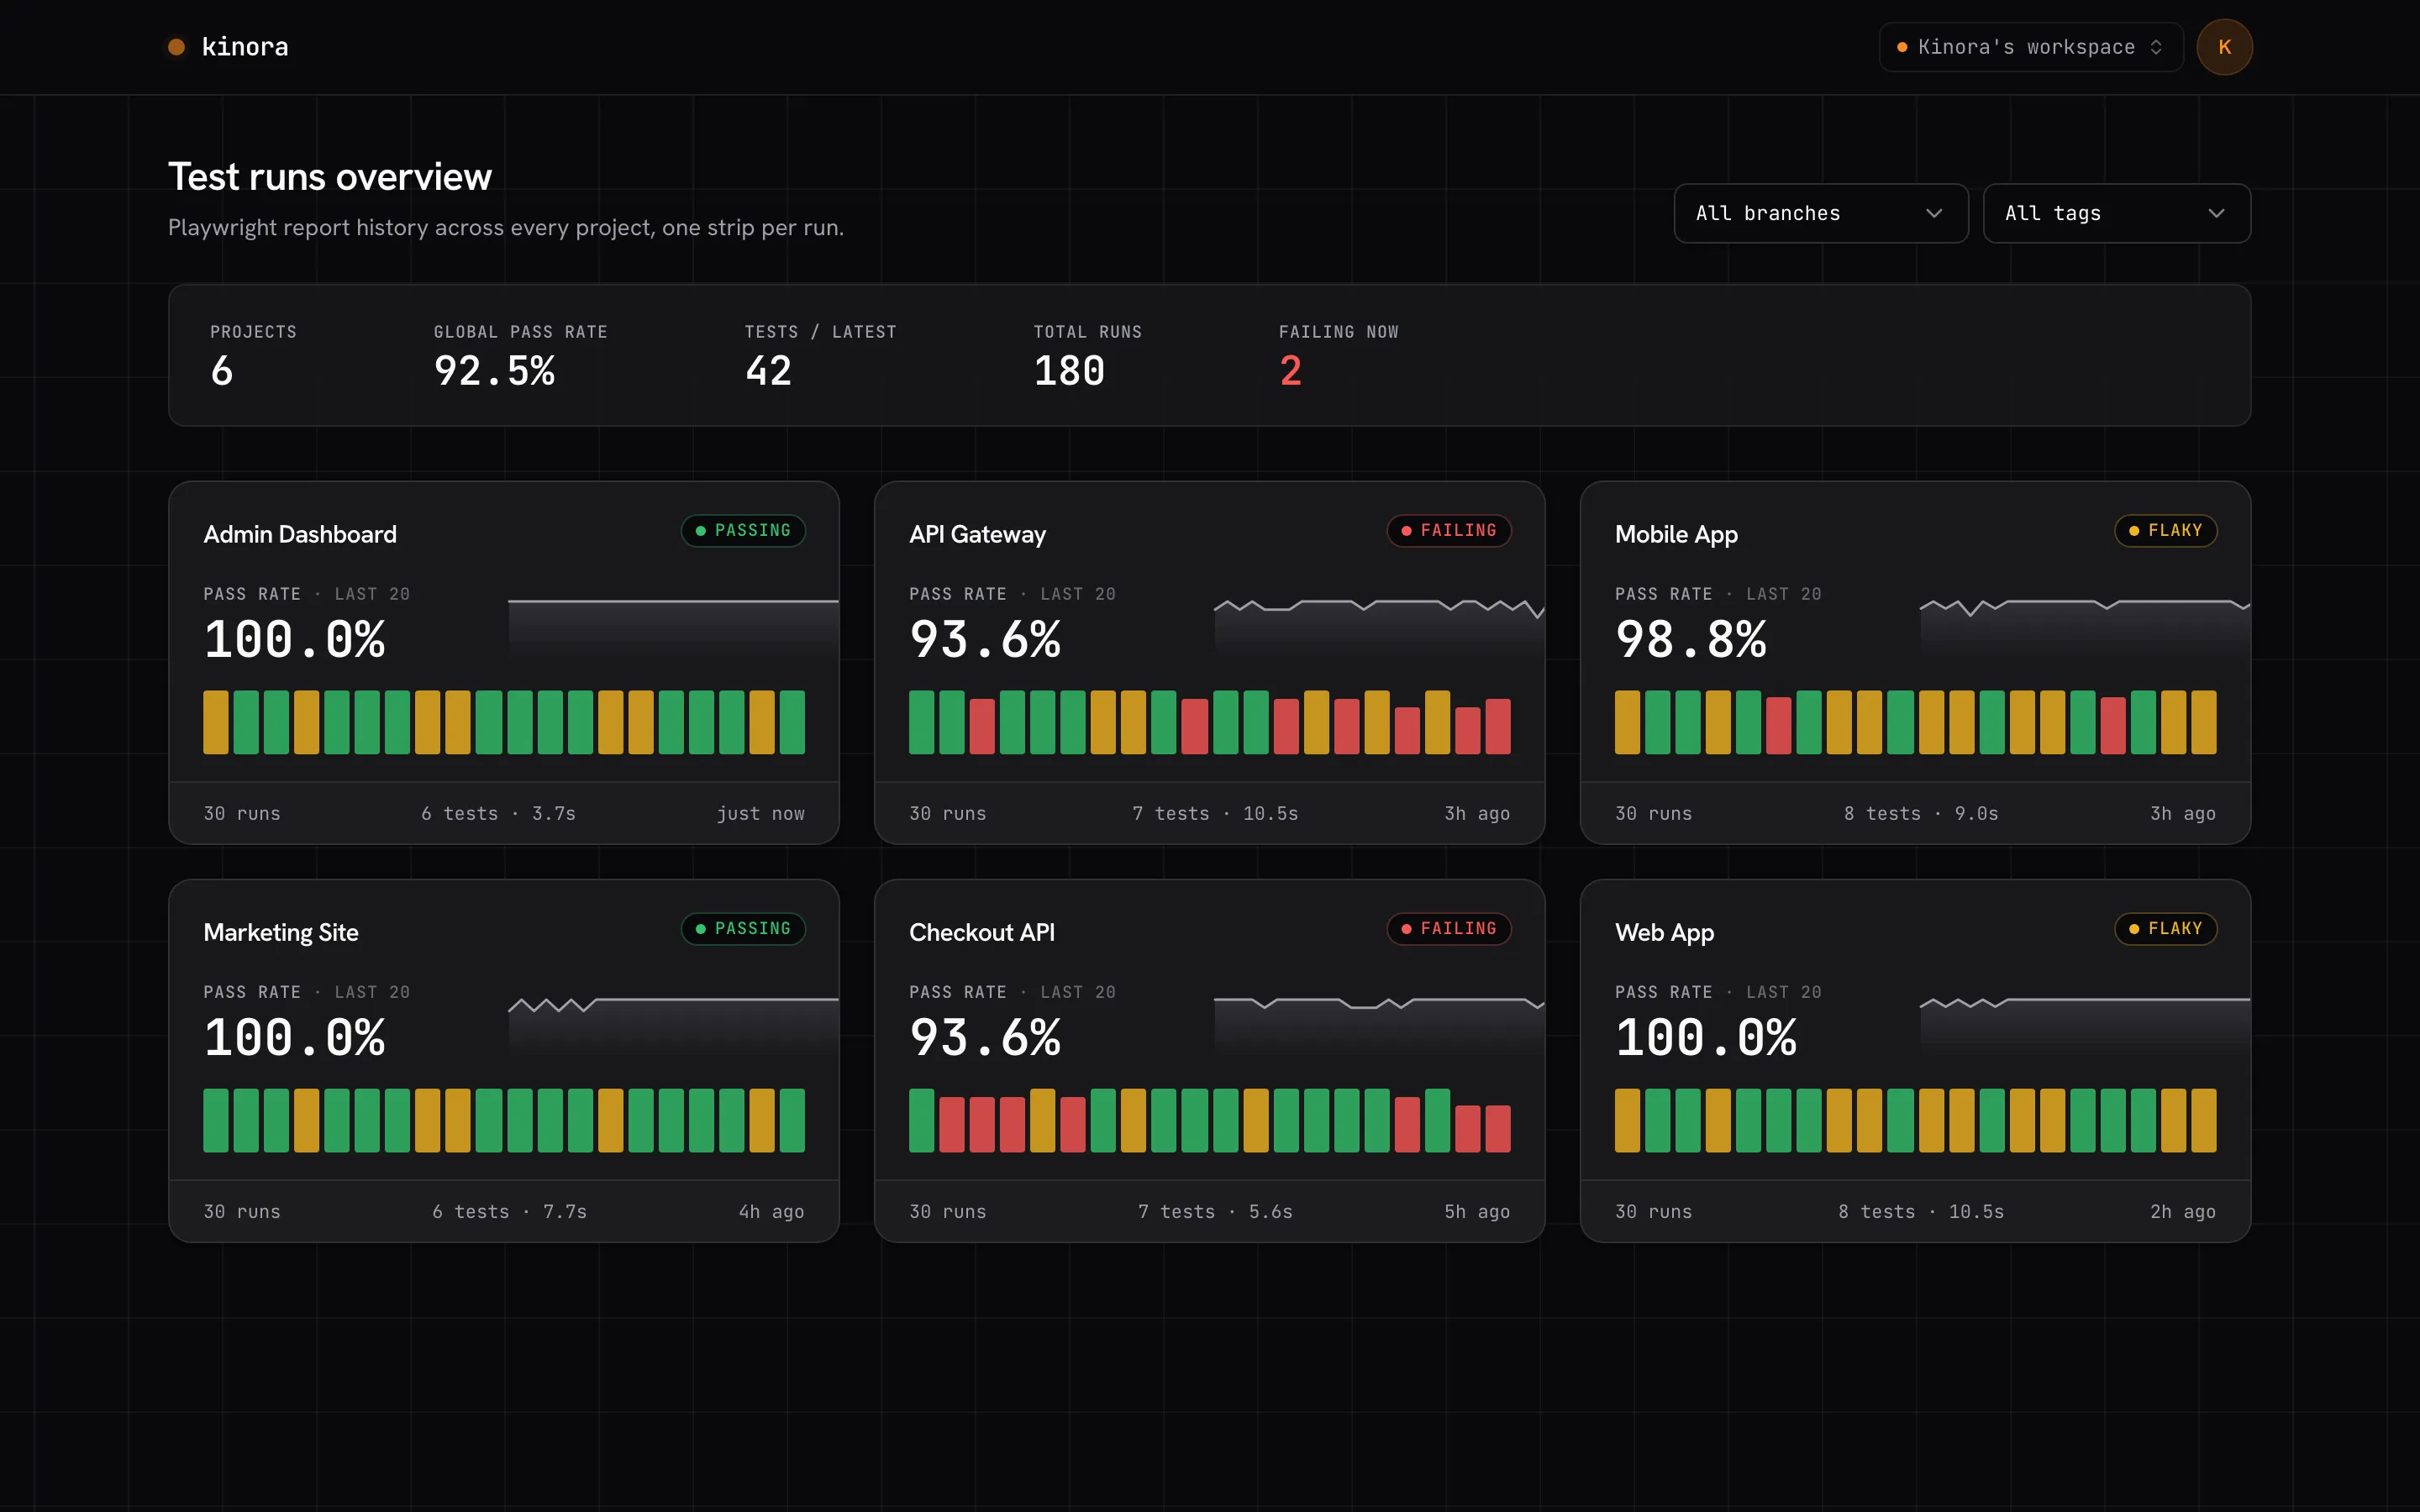
Task: Select the last red run bar in API Gateway
Action: tap(1497, 726)
